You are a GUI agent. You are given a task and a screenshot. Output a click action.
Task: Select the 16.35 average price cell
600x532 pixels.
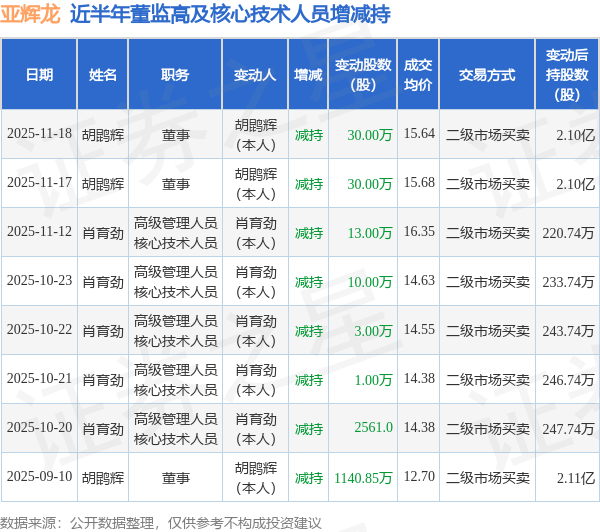[x=418, y=232]
